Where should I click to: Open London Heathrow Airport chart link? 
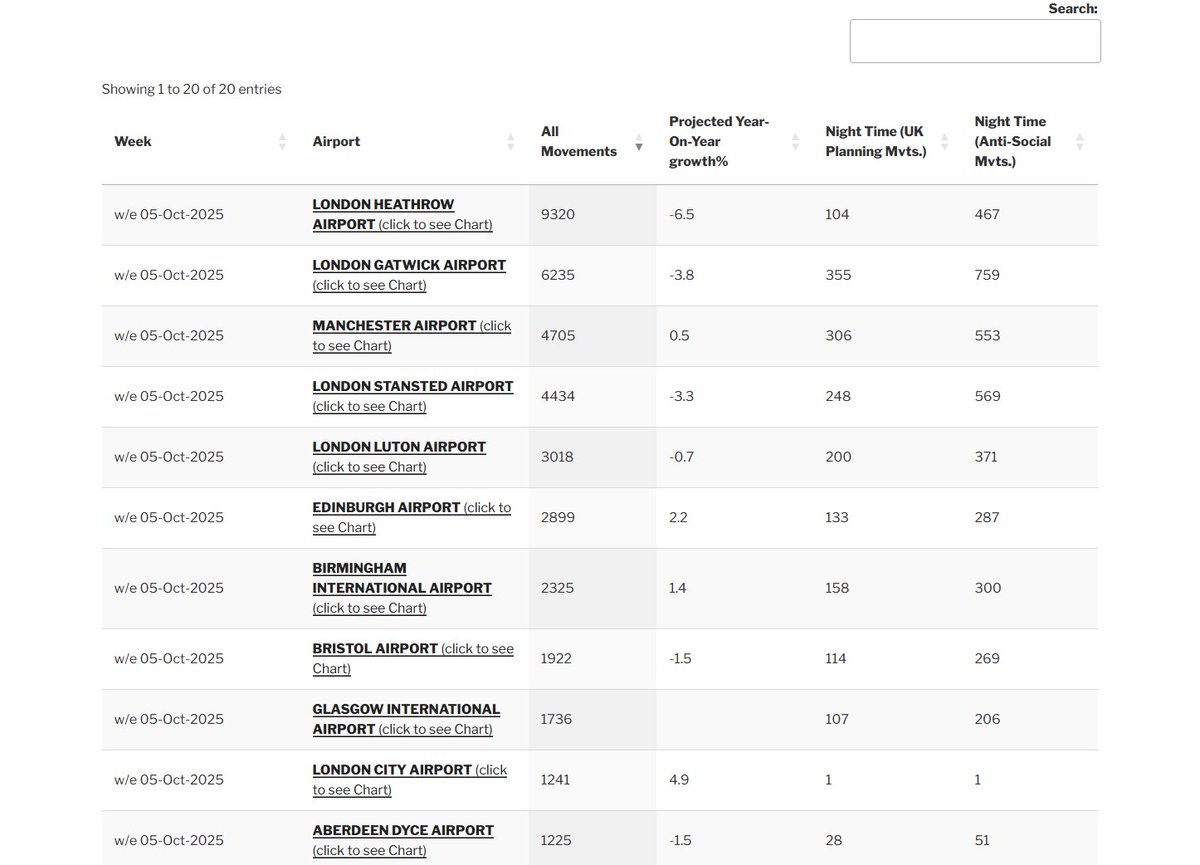pos(402,214)
